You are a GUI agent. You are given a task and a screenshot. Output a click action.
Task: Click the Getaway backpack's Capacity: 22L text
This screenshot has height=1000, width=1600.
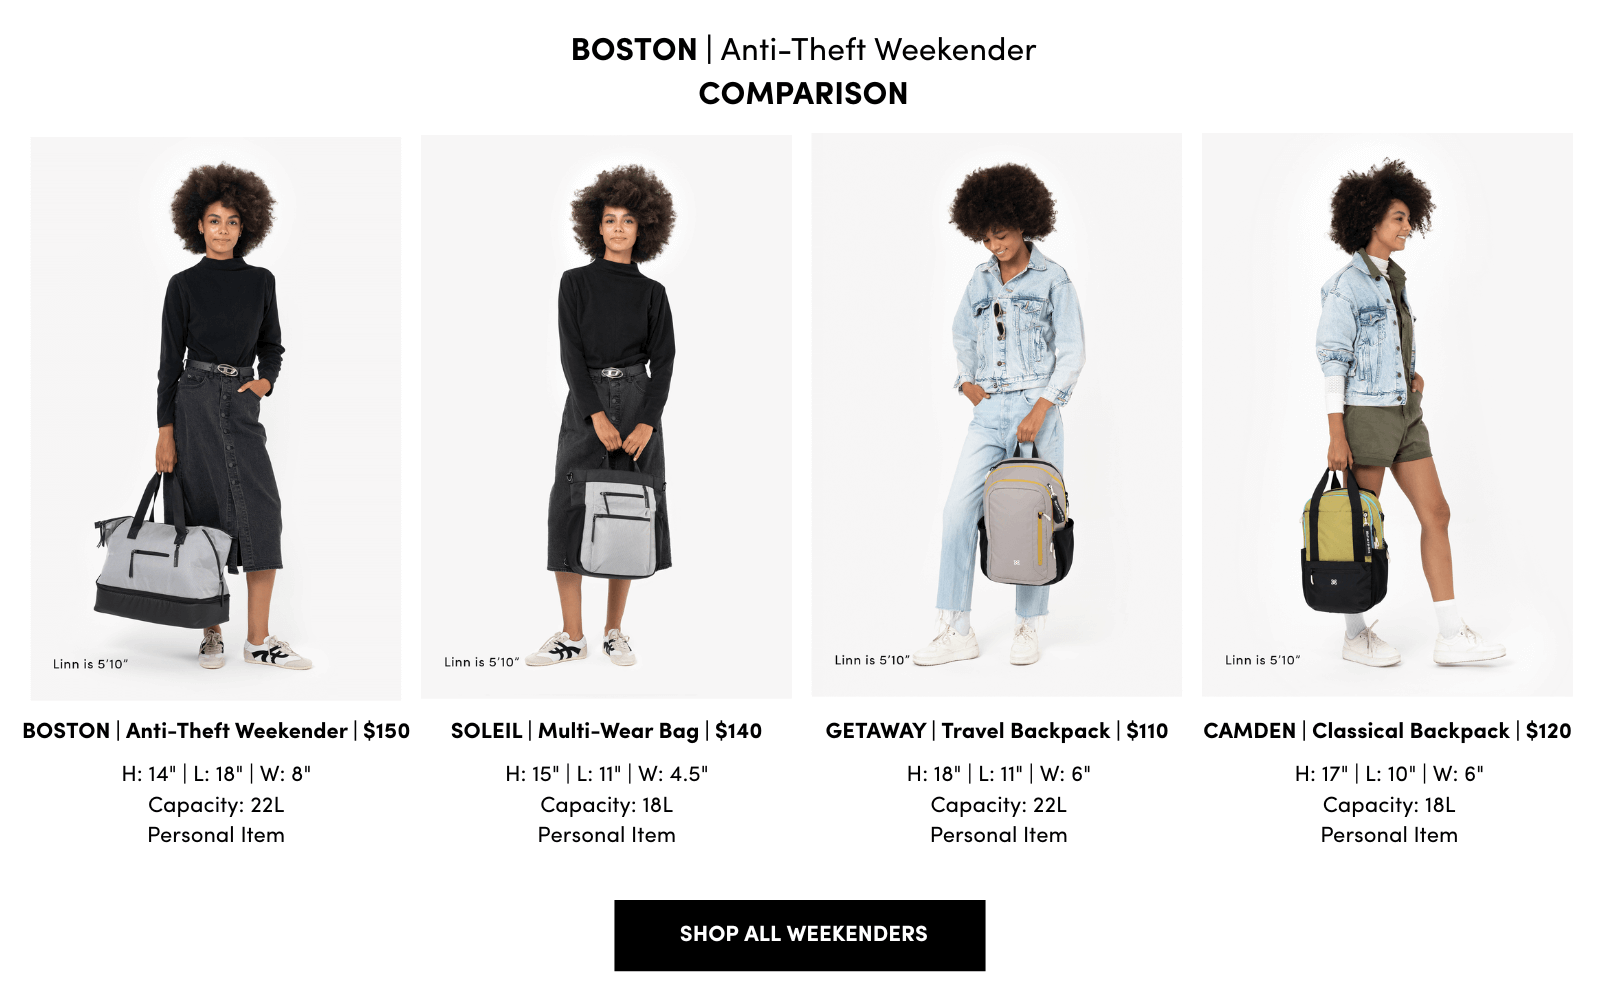coord(998,805)
